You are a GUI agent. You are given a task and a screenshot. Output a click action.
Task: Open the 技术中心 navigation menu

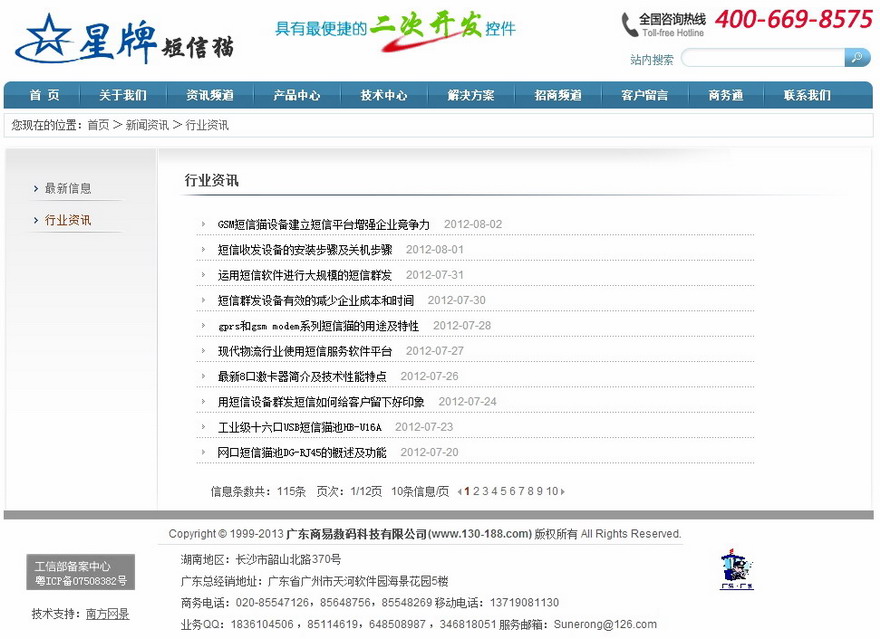click(384, 95)
